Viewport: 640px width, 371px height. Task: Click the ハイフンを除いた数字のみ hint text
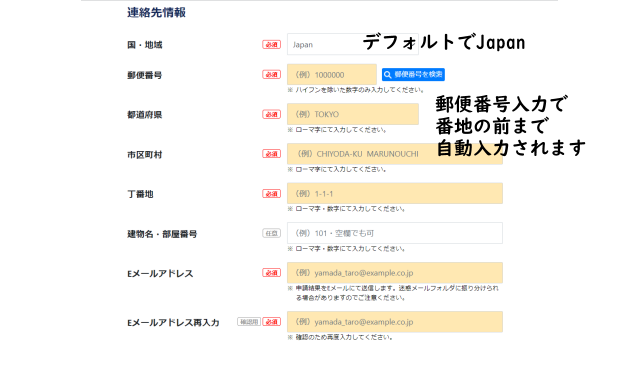(x=356, y=90)
